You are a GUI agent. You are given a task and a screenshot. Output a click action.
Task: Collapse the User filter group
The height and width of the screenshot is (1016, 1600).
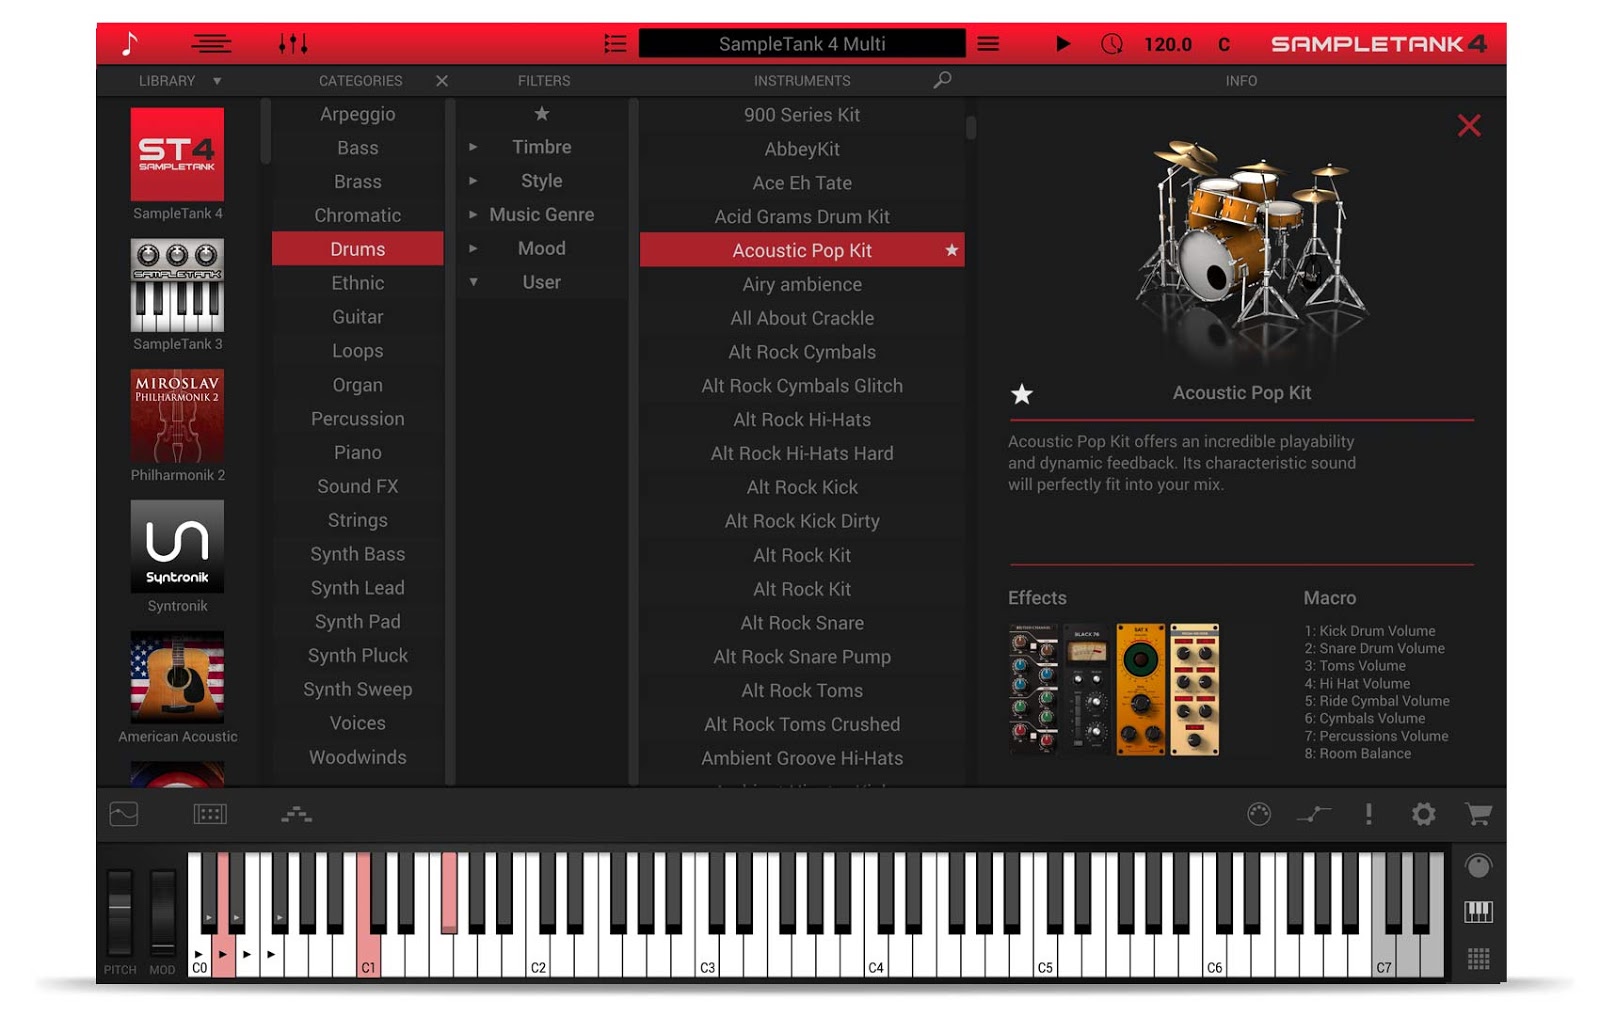[474, 282]
